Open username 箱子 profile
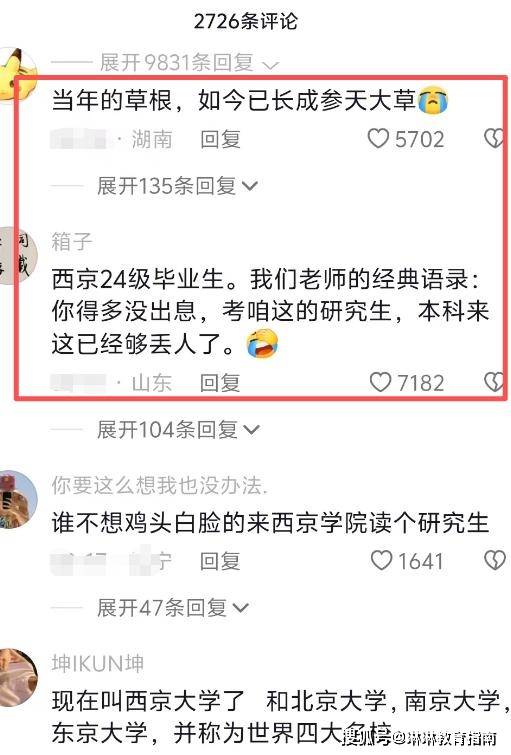The width and height of the screenshot is (511, 755). point(72,241)
